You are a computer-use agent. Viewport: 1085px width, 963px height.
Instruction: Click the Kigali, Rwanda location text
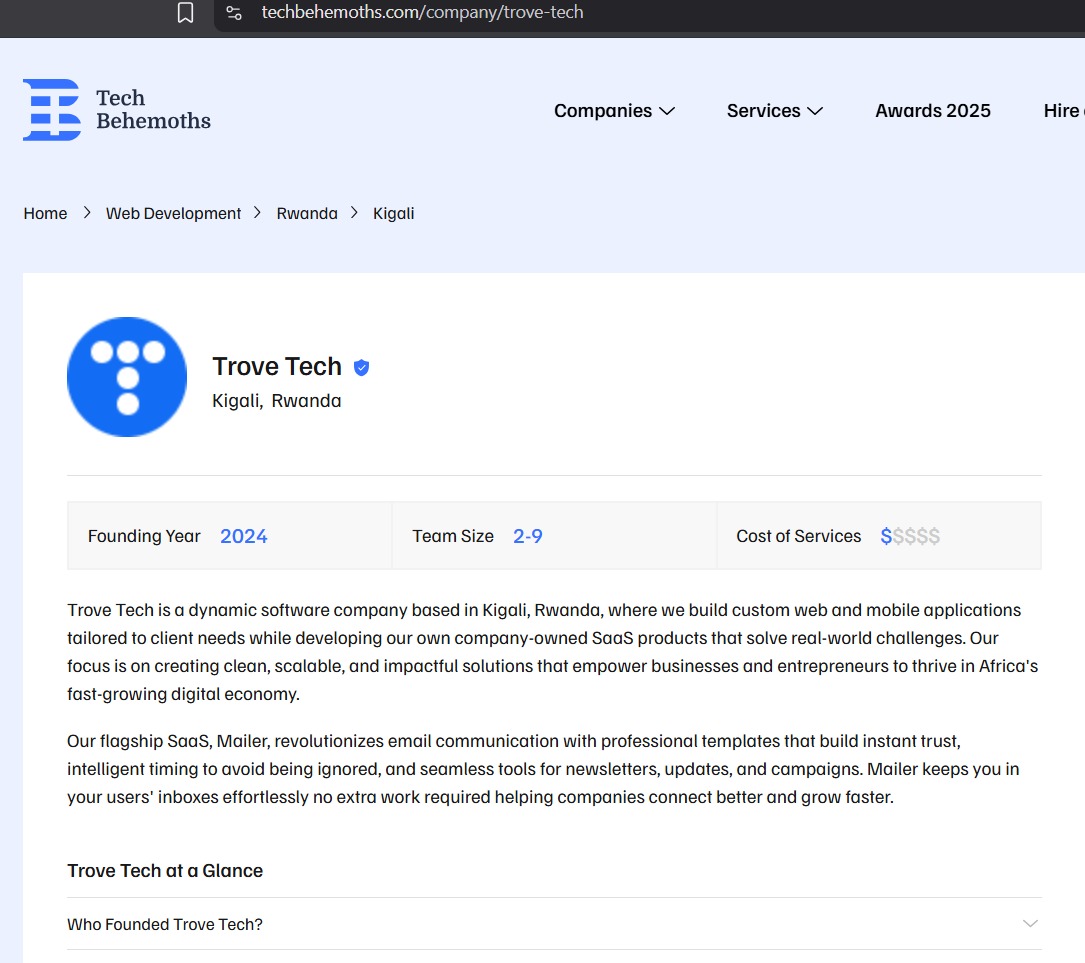pyautogui.click(x=276, y=401)
